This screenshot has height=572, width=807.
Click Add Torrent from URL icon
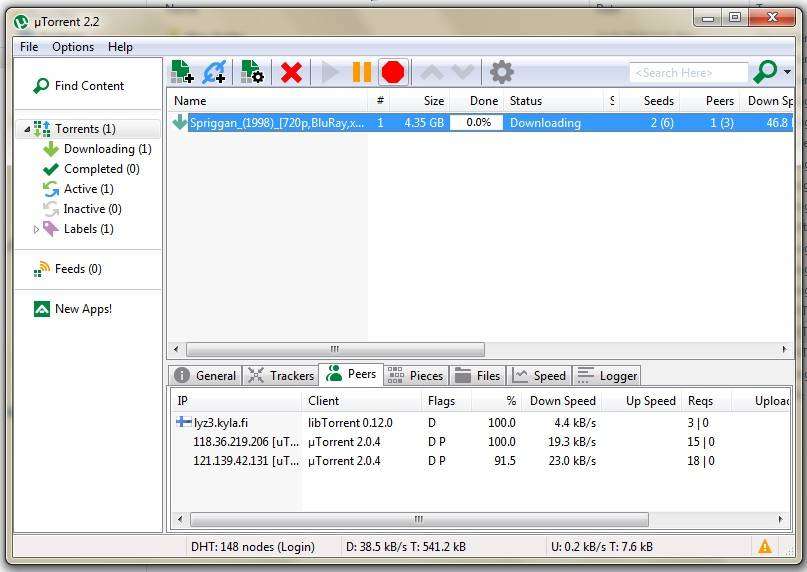coord(215,72)
